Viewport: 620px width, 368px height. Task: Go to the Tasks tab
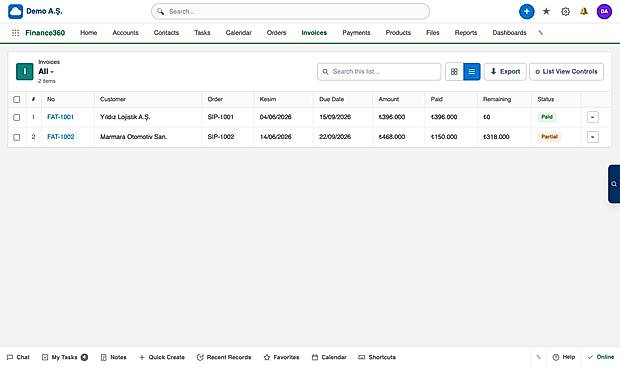(202, 33)
